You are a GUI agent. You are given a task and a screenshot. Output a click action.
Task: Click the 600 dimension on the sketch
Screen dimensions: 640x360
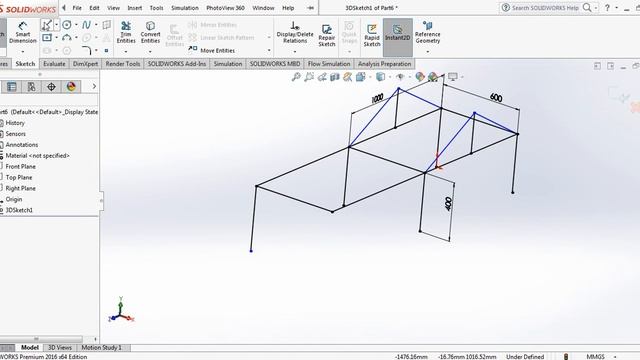point(496,98)
